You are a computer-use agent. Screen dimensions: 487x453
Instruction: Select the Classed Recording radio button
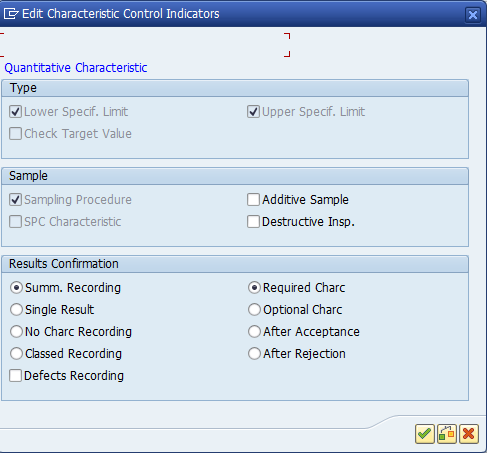[x=16, y=354]
